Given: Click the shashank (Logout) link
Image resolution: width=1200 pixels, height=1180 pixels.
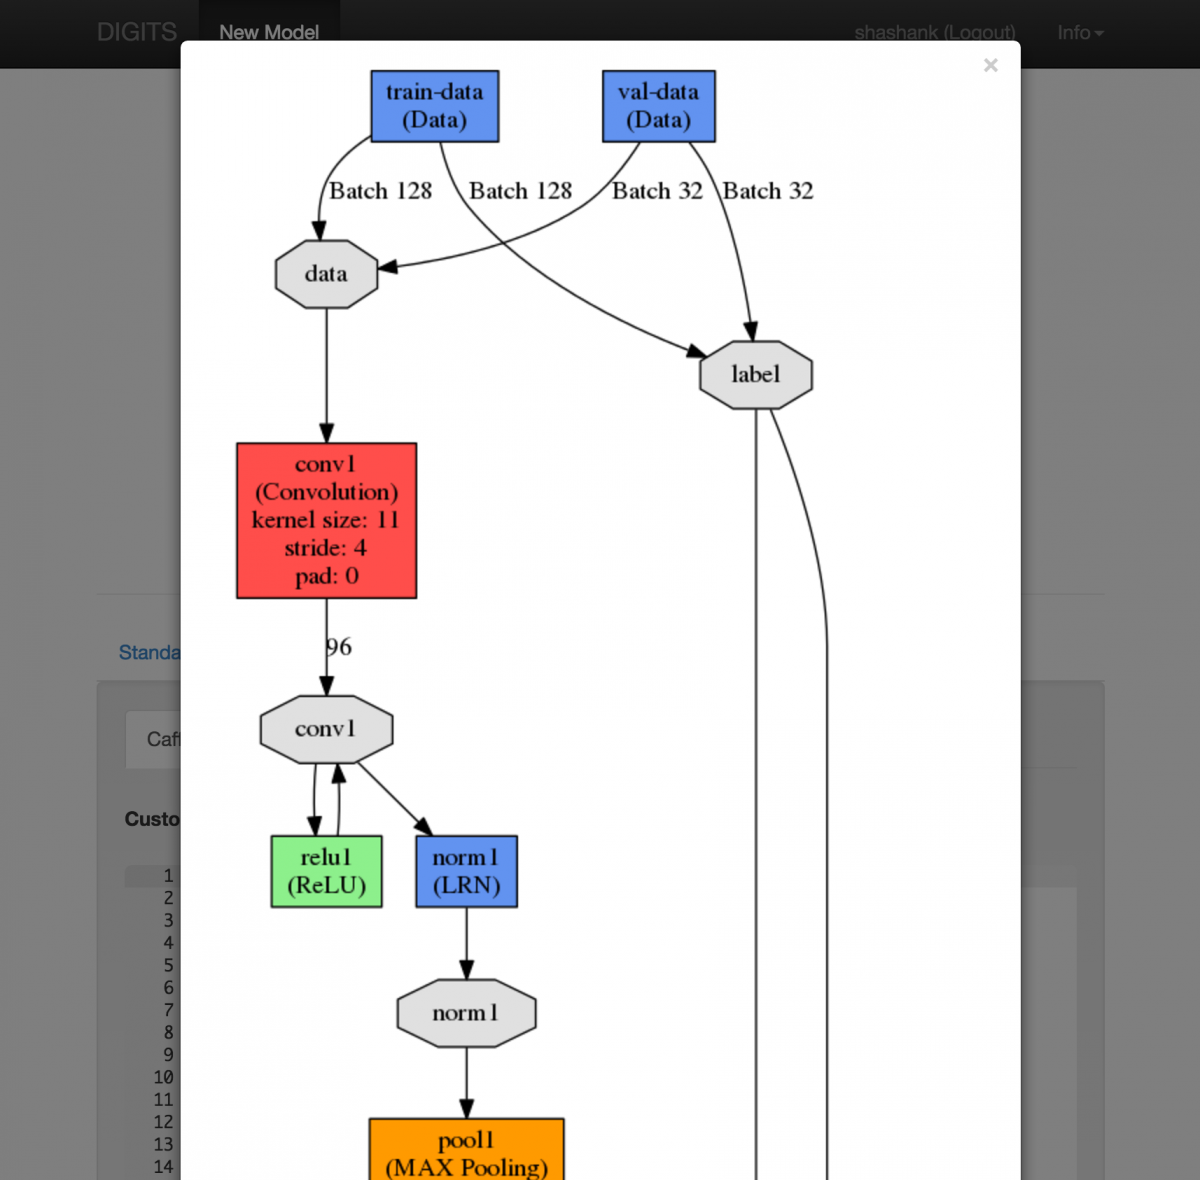Looking at the screenshot, I should pyautogui.click(x=934, y=32).
